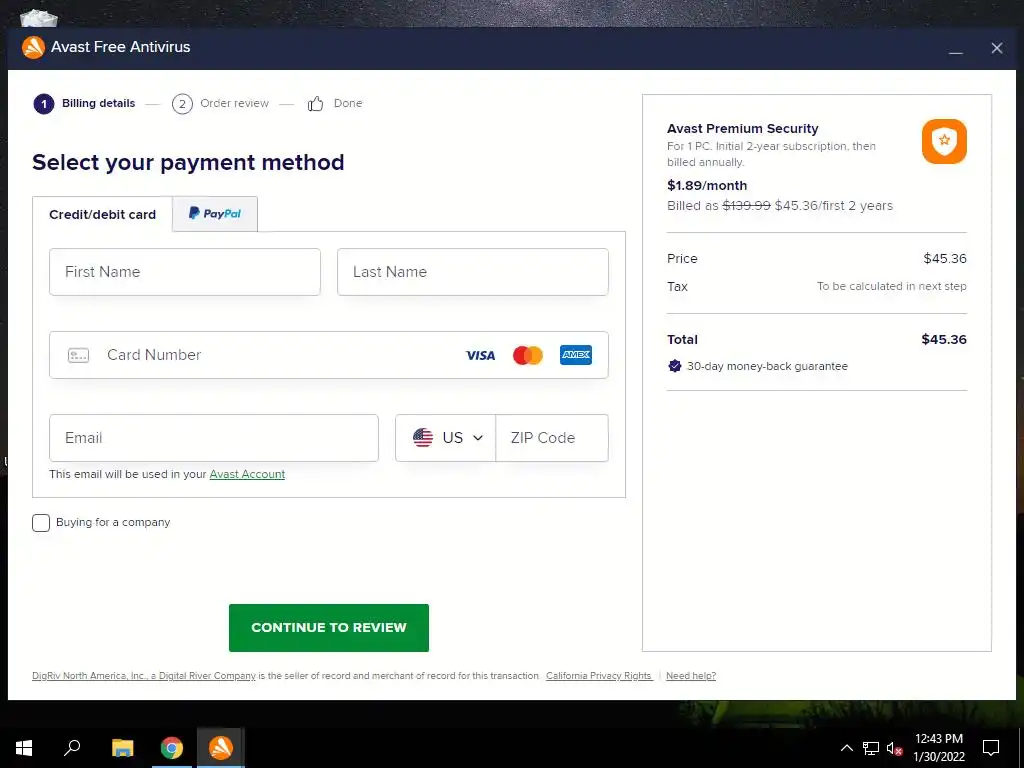Image resolution: width=1024 pixels, height=768 pixels.
Task: Click 'Select your payment method' heading
Action: click(x=188, y=162)
